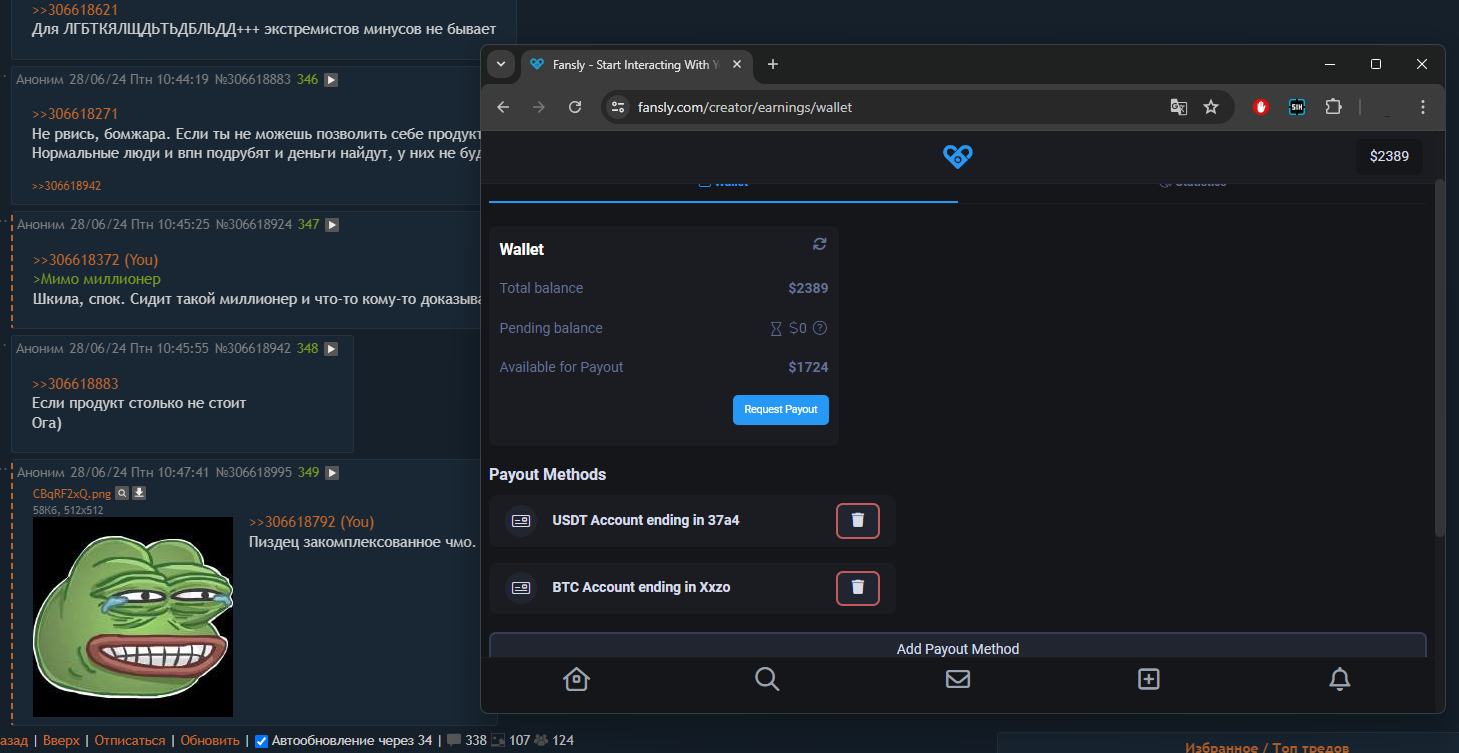1459x753 pixels.
Task: Click the Total balance $2389 value
Action: (808, 288)
